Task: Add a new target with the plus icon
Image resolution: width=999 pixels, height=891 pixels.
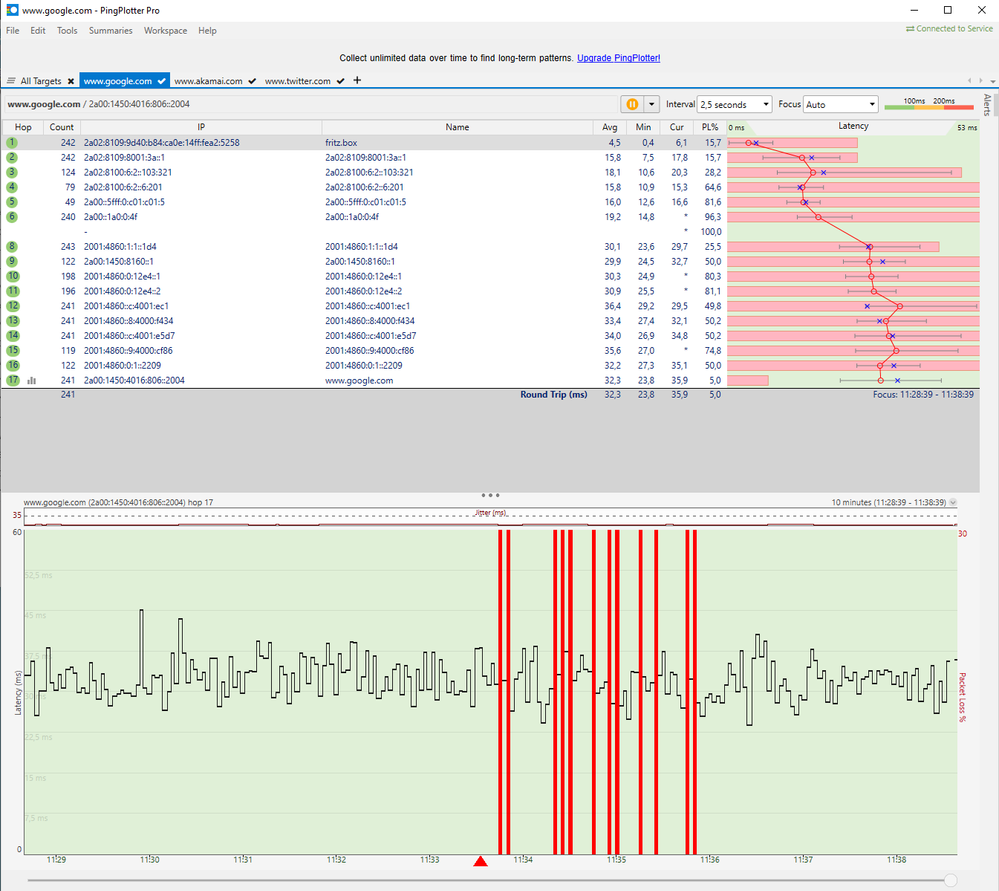Action: click(x=357, y=81)
